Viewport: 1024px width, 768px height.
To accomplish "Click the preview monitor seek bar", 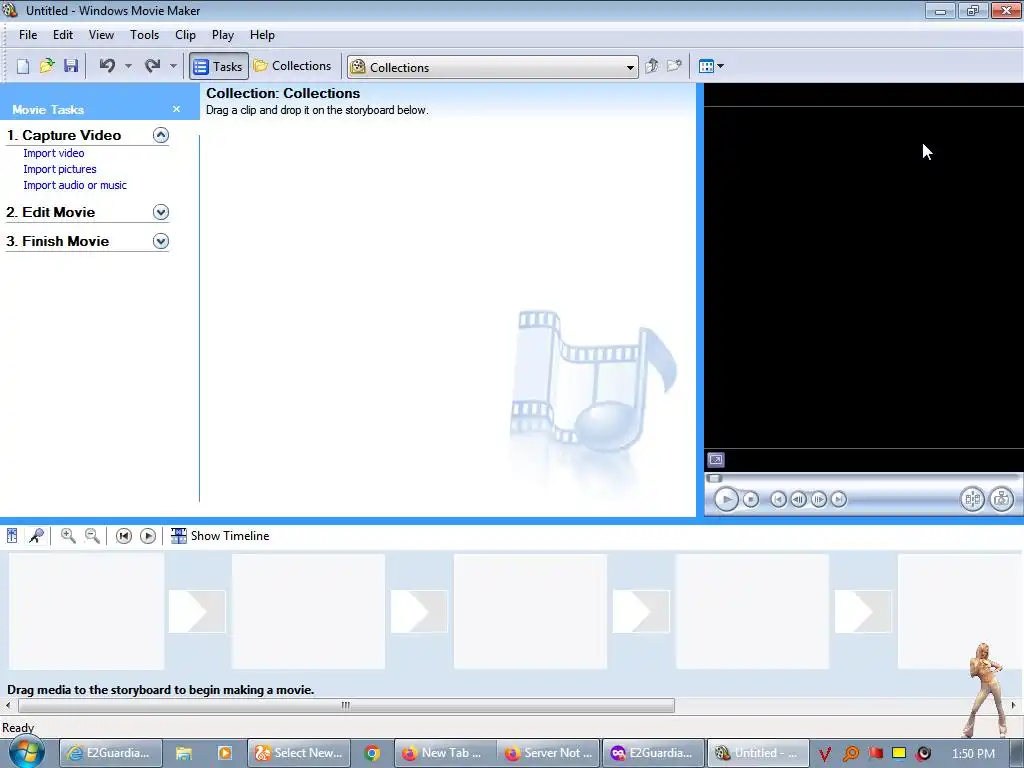I will coord(863,478).
